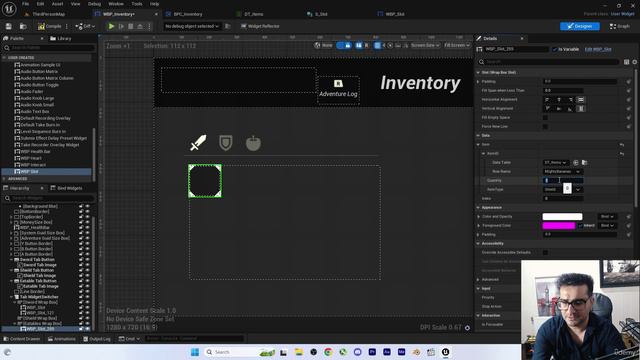The height and width of the screenshot is (360, 640).
Task: Click Color and Opacity white swatch
Action: point(562,217)
